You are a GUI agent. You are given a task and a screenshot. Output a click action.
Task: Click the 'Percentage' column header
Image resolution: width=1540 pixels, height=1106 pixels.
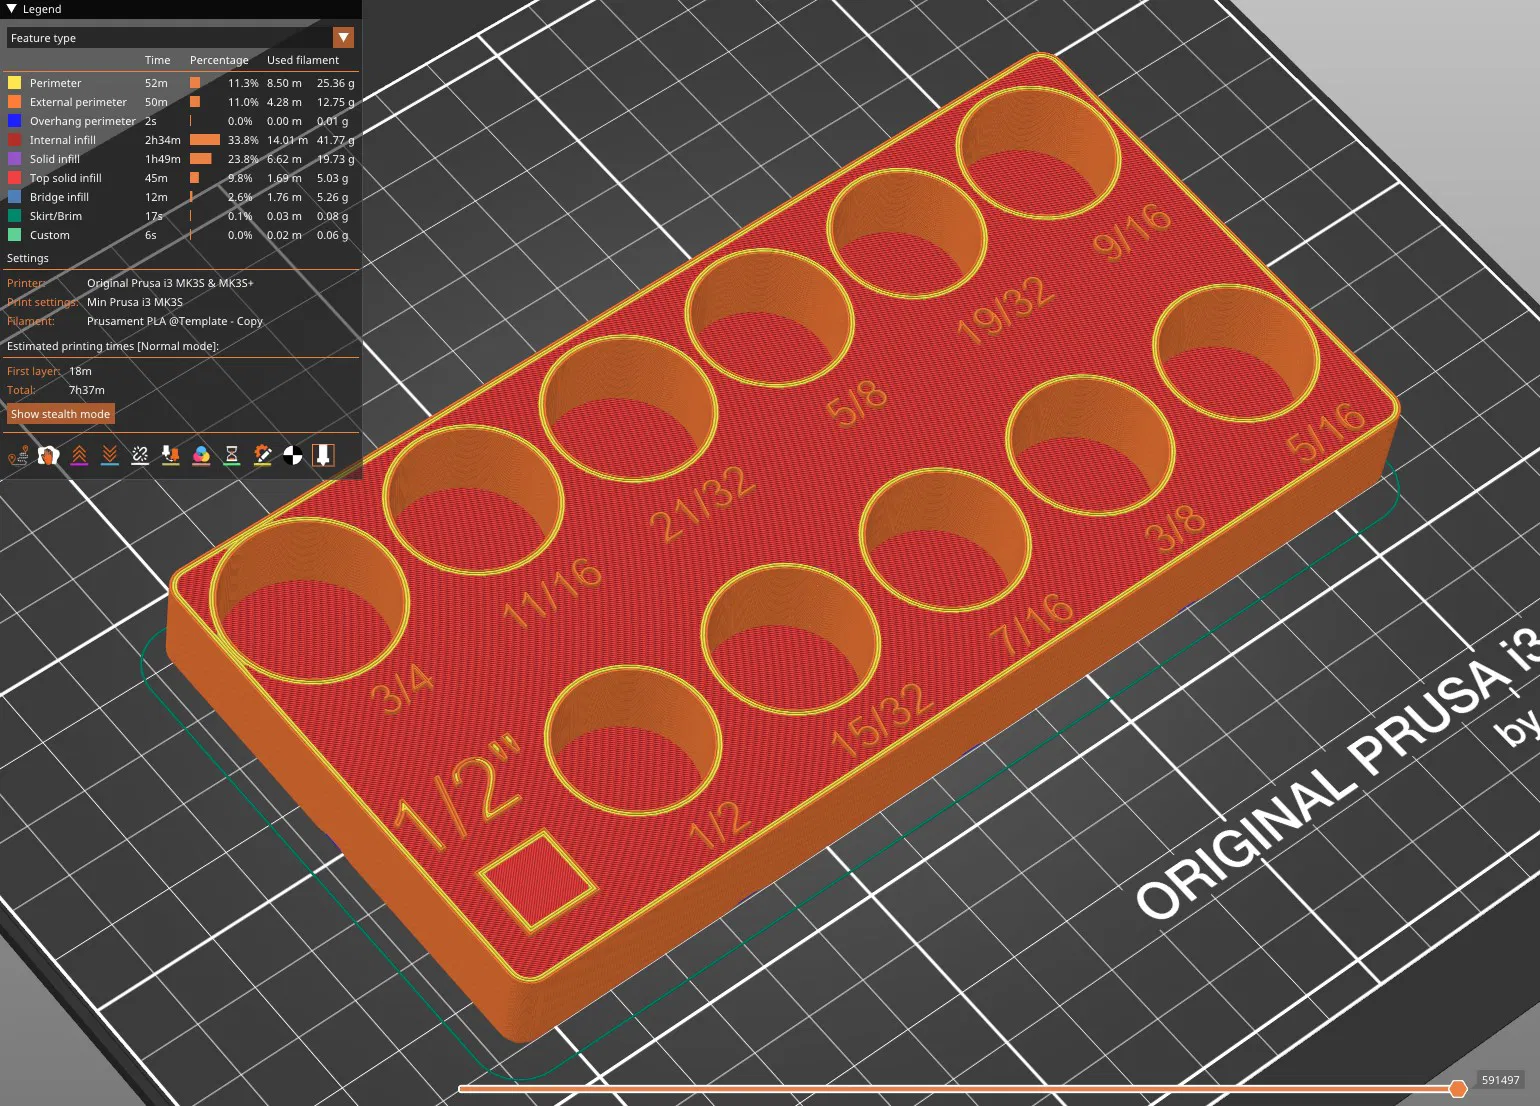click(x=219, y=60)
